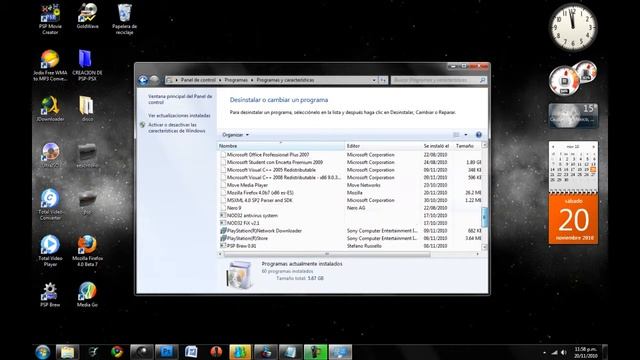Click the volume speaker icon in tray
Image resolution: width=640 pixels, height=360 pixels.
click(x=564, y=352)
